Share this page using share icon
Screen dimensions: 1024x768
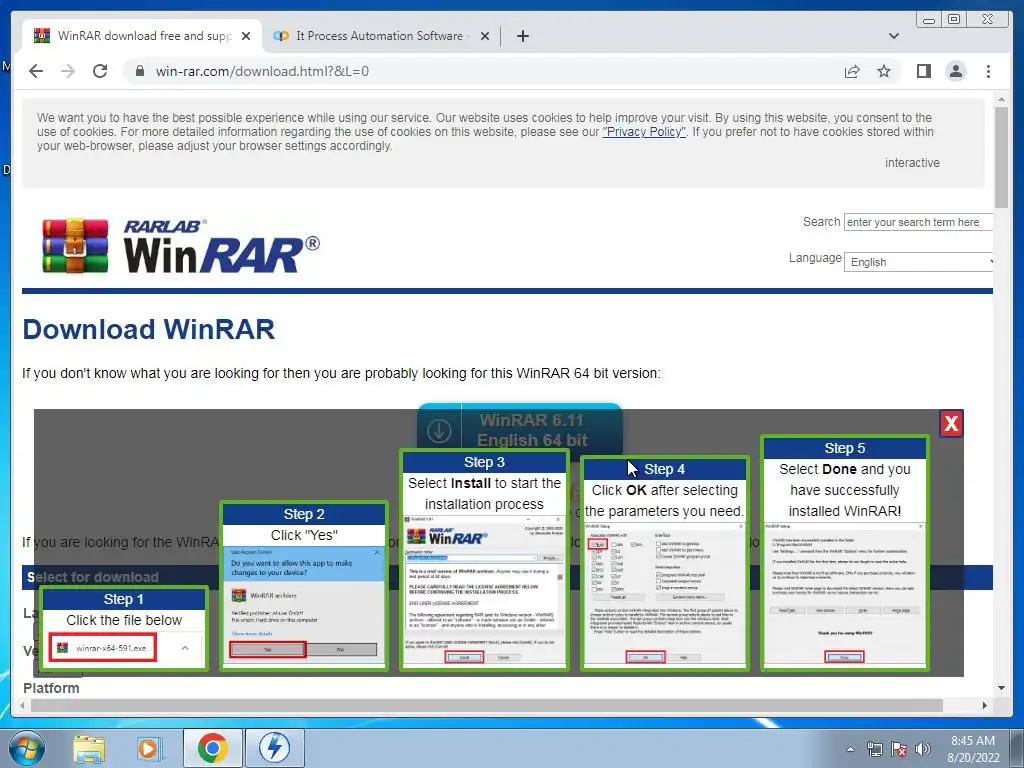(852, 71)
